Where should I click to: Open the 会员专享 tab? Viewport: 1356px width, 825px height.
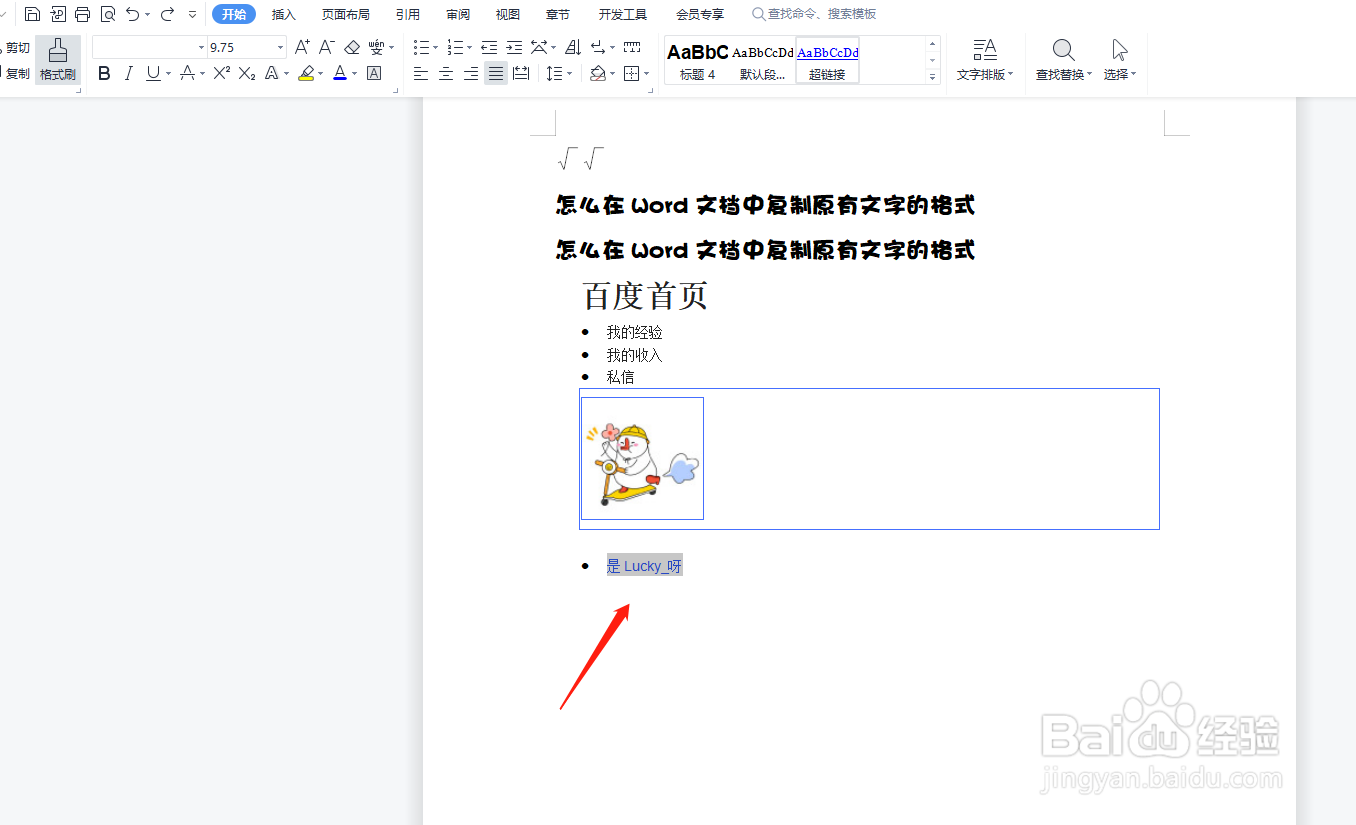pos(700,14)
